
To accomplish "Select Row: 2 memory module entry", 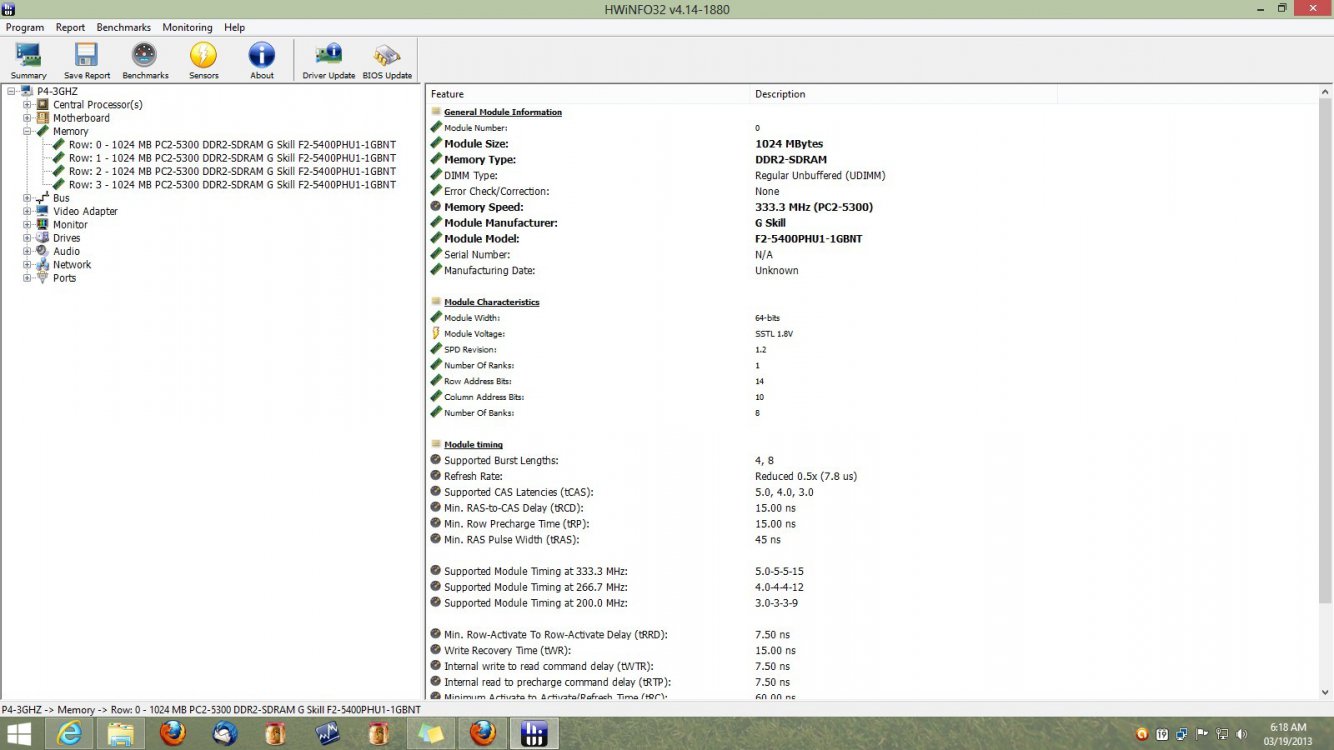I will click(x=232, y=171).
